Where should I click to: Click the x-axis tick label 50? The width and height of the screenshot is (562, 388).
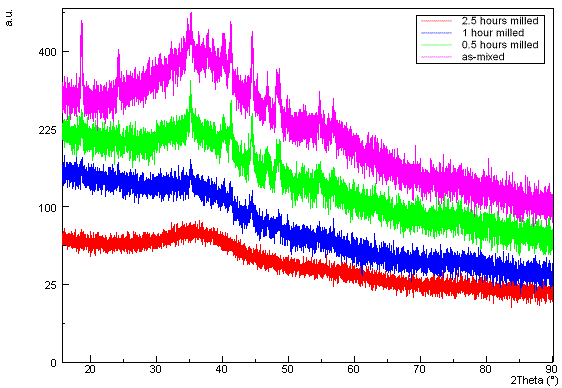pos(288,369)
